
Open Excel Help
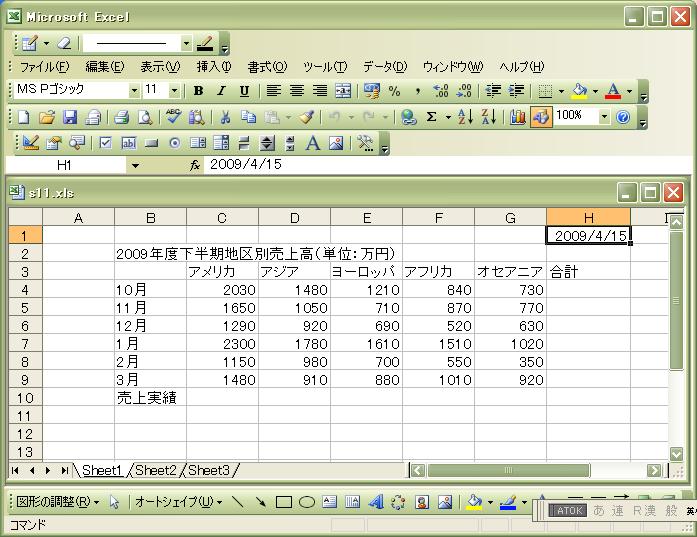point(623,117)
